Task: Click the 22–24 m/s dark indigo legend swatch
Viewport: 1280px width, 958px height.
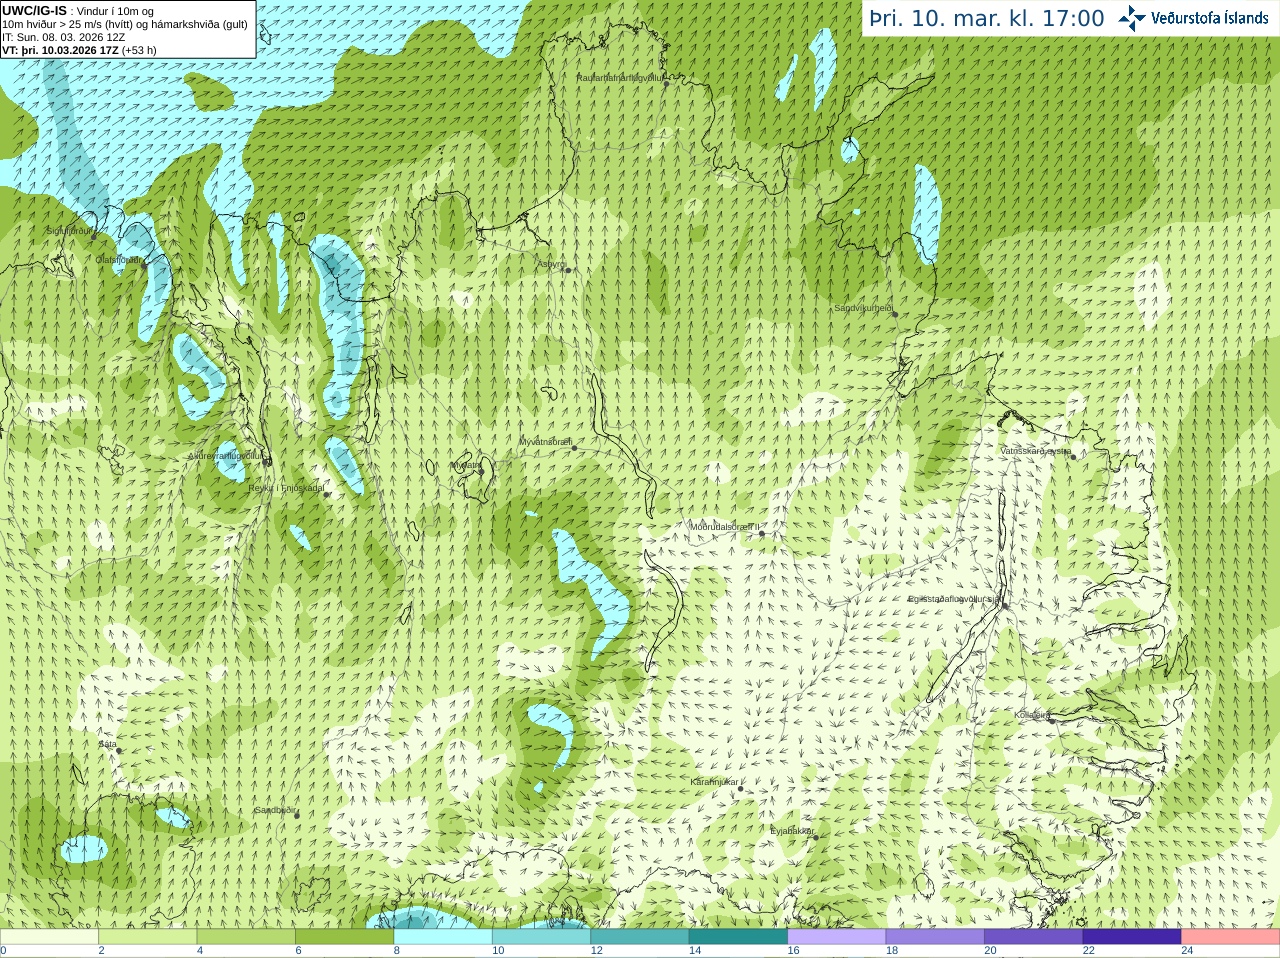Action: (x=1132, y=936)
